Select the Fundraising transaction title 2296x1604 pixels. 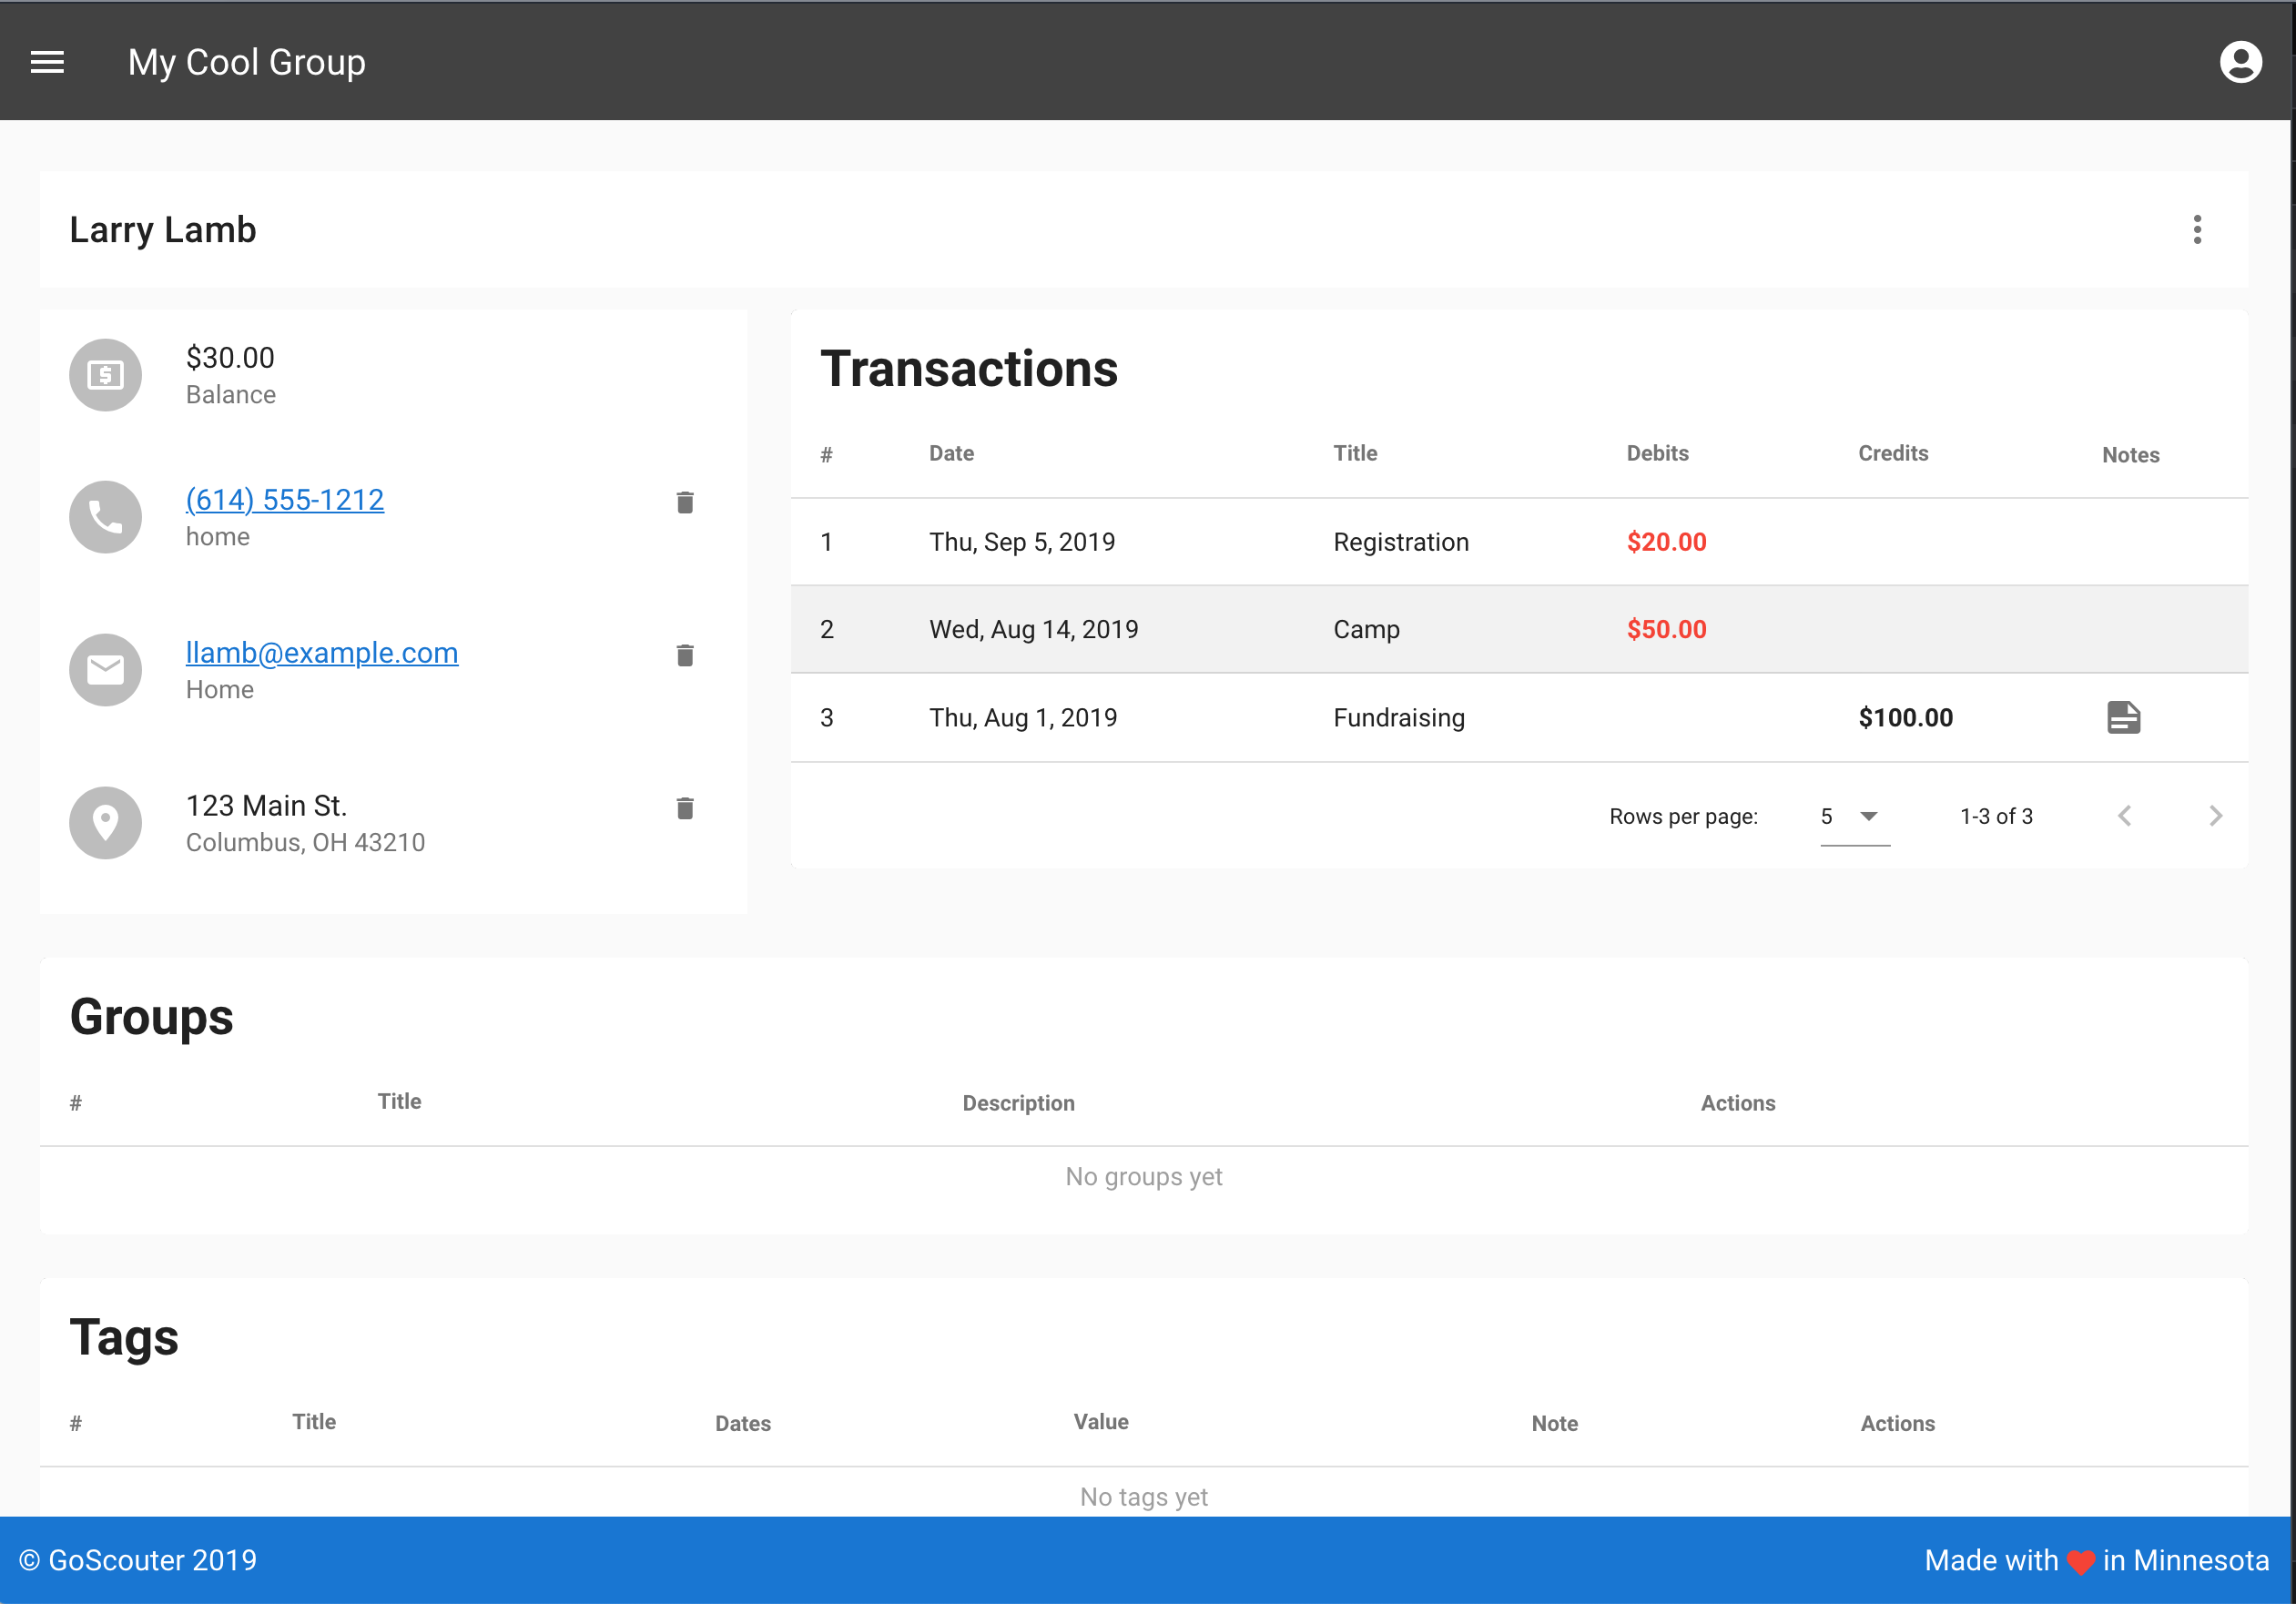tap(1399, 717)
